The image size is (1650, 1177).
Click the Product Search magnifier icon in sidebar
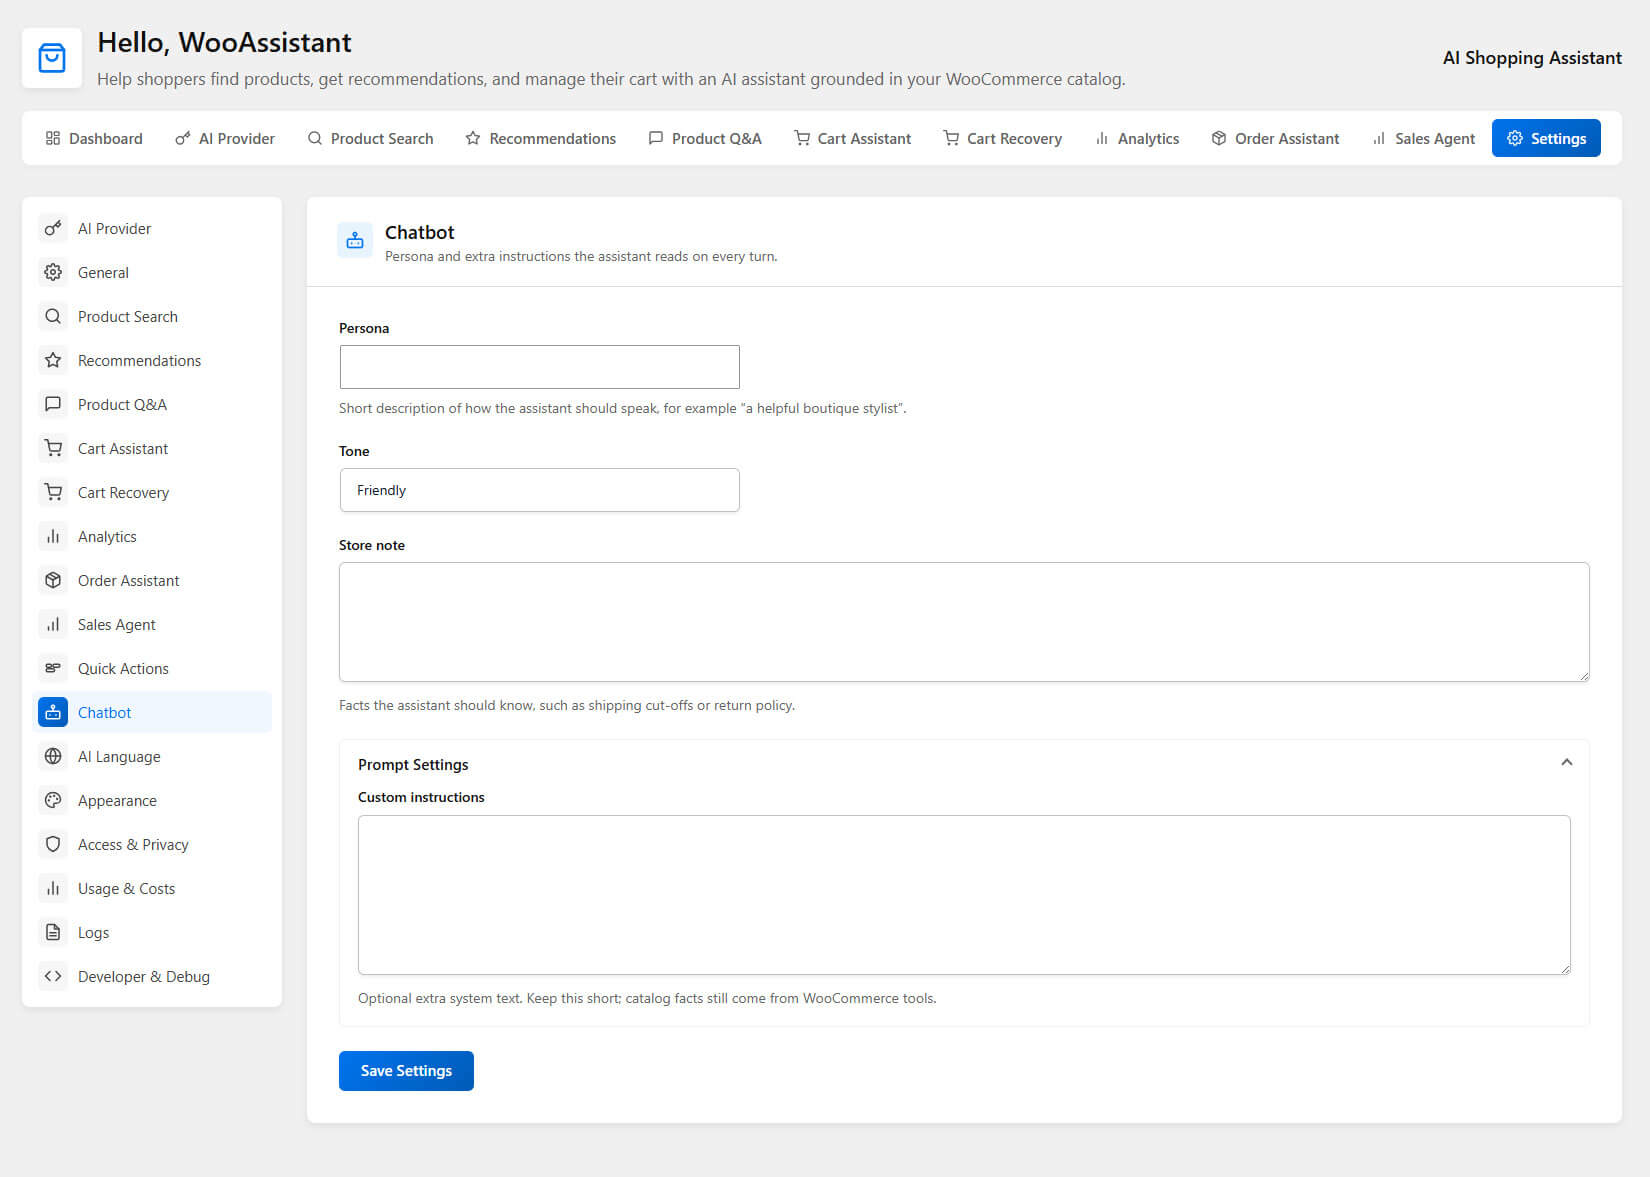[53, 316]
